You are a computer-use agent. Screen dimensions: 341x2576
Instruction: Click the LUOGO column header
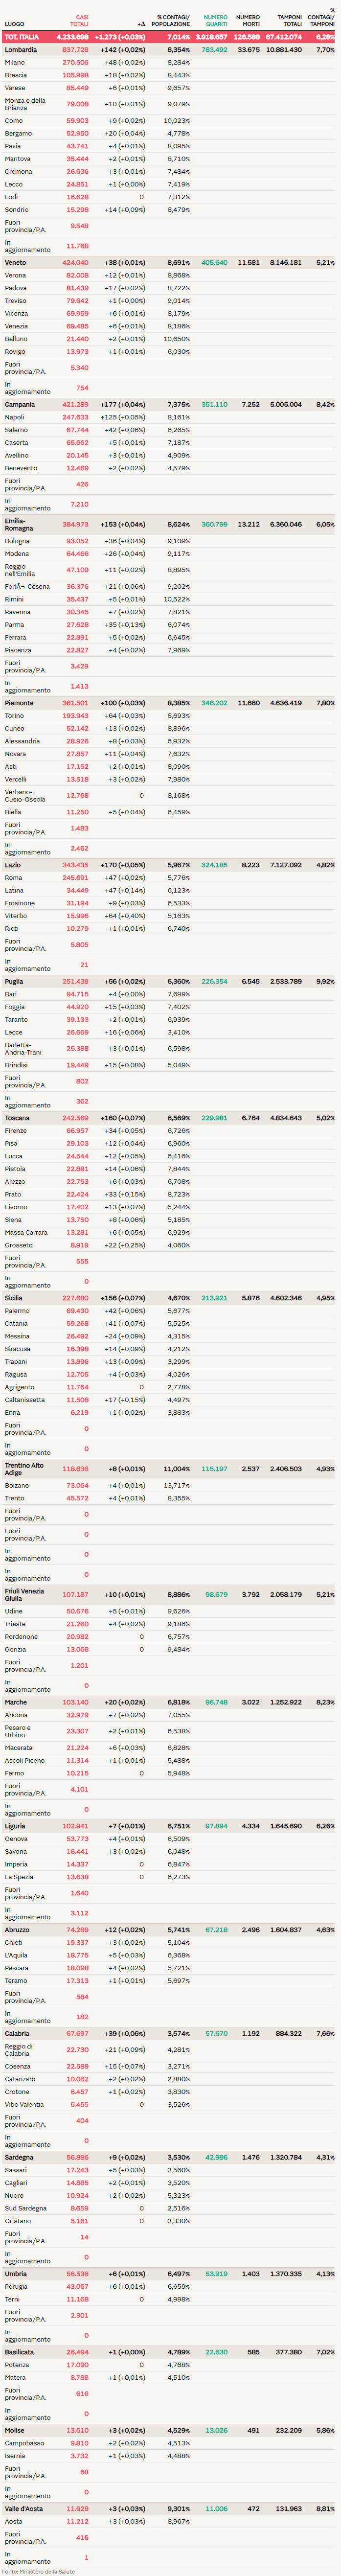[x=14, y=24]
